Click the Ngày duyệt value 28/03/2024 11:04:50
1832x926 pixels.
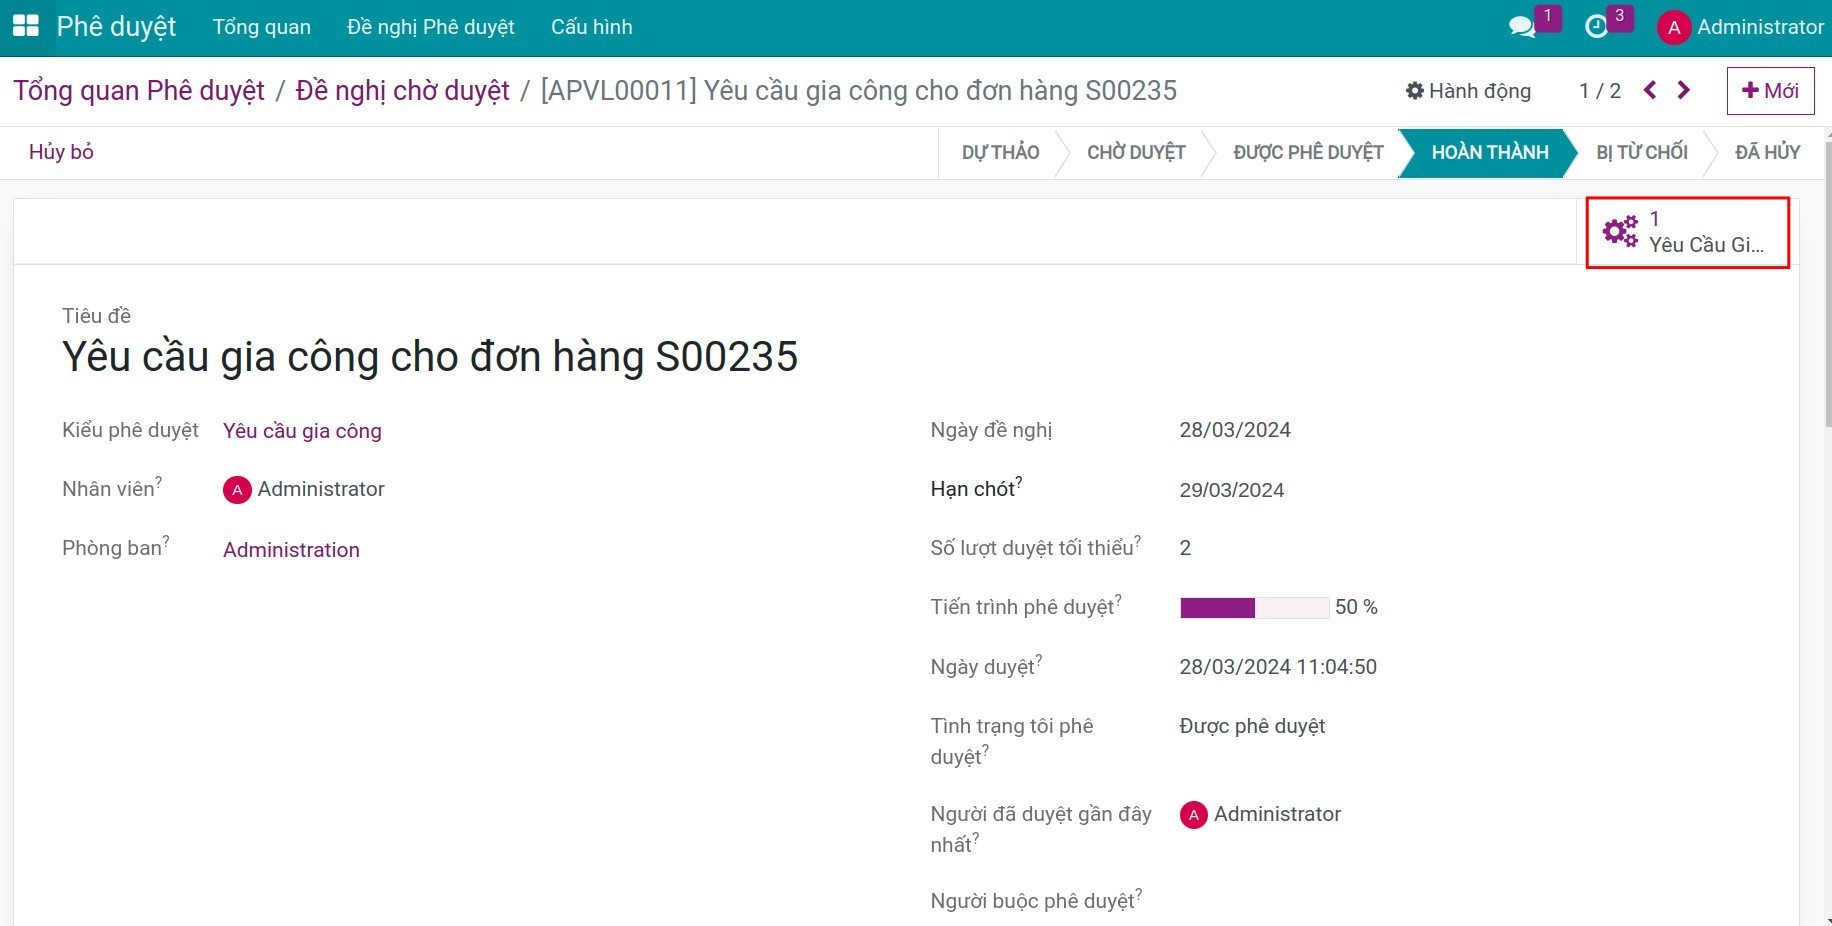tap(1278, 667)
